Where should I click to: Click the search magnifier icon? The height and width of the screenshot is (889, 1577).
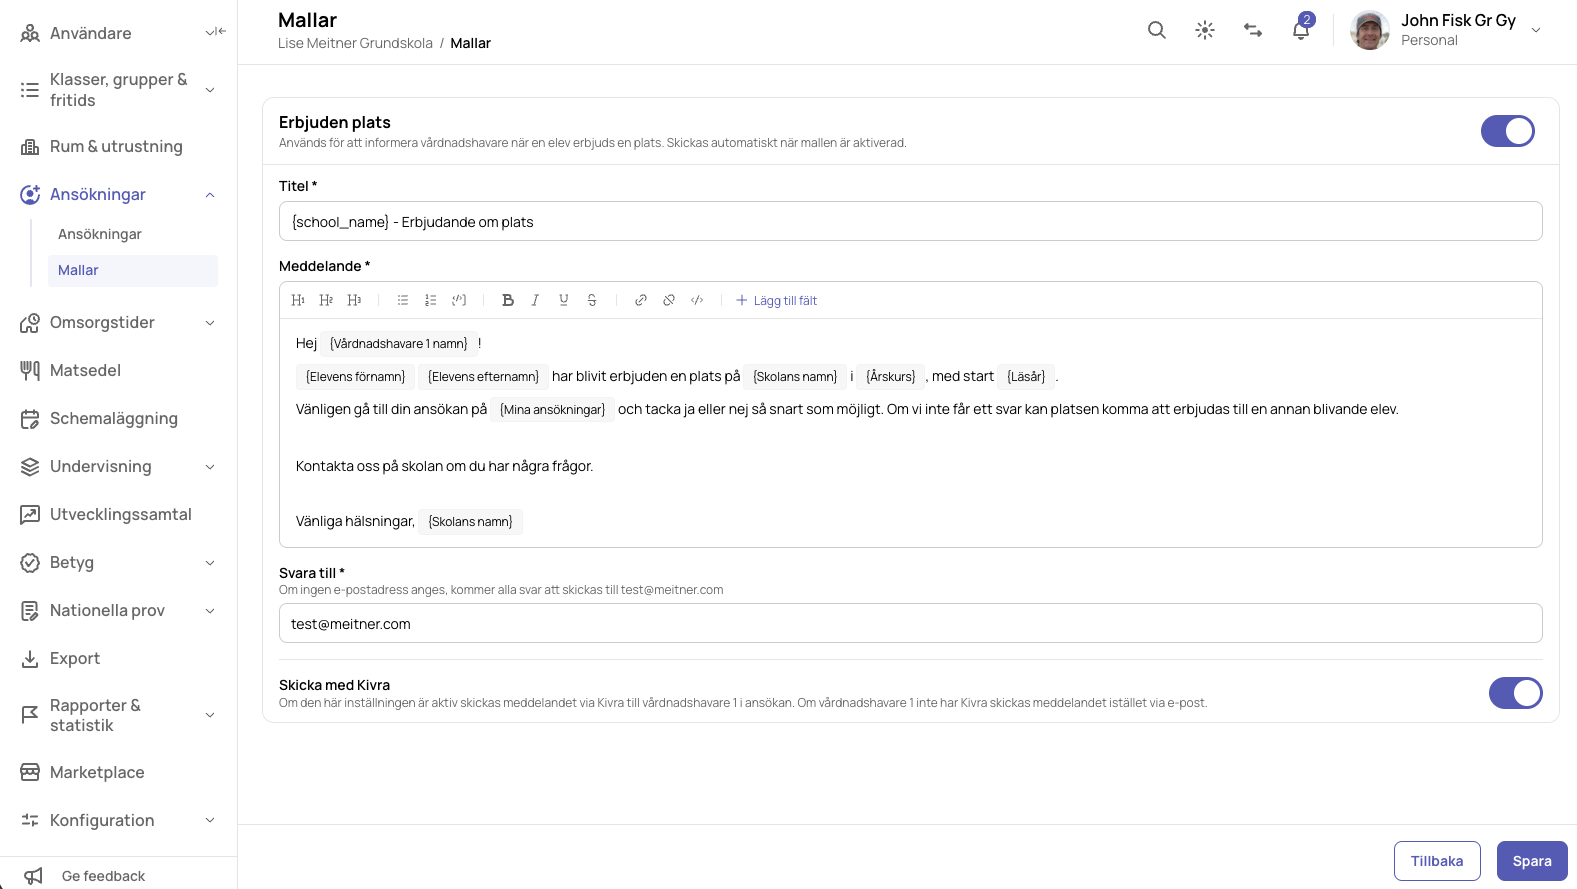tap(1157, 30)
